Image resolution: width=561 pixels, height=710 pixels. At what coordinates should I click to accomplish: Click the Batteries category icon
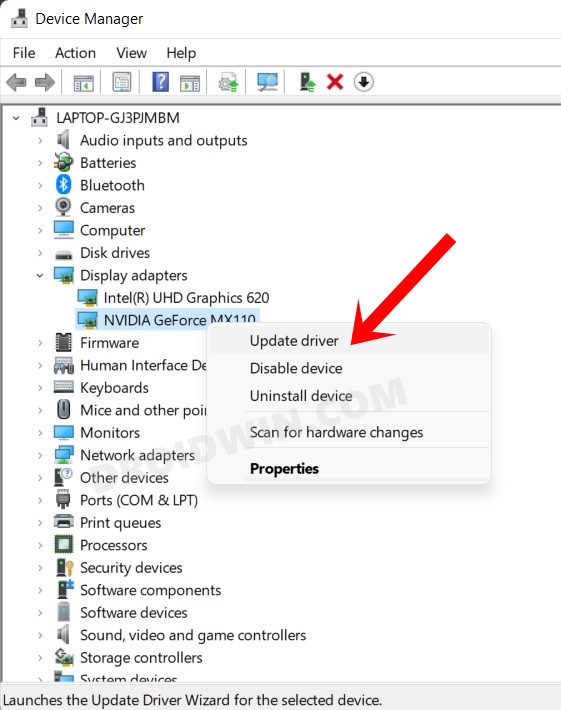(x=63, y=163)
